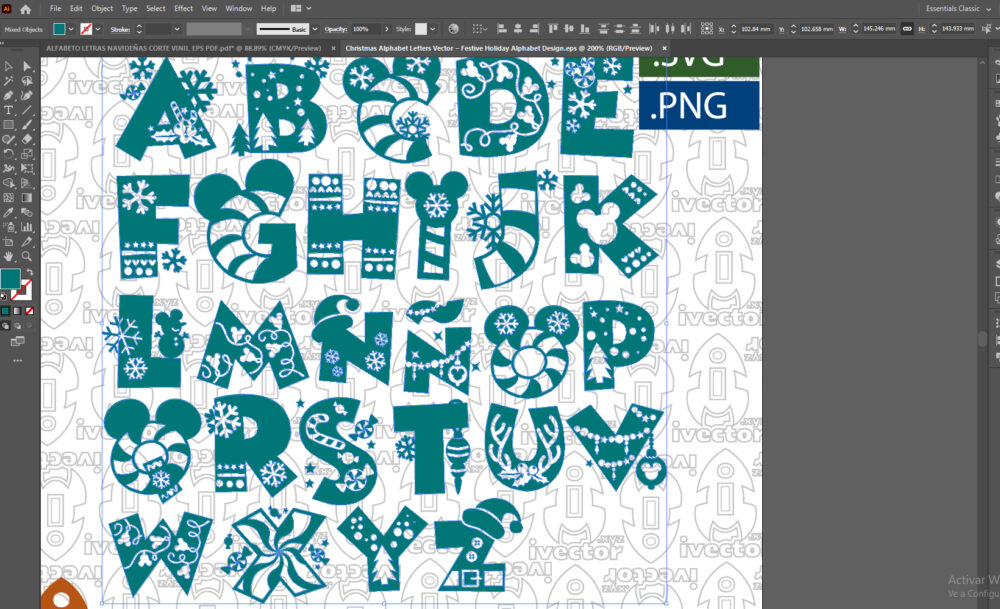The image size is (1000, 609).
Task: Select the Eyedropper tool
Action: (x=8, y=212)
